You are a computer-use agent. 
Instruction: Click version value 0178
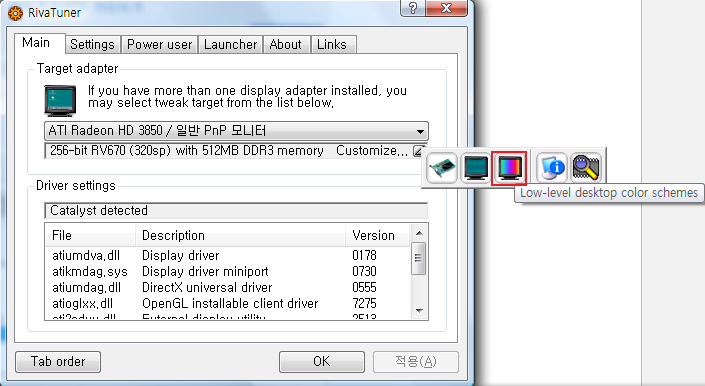tap(364, 255)
